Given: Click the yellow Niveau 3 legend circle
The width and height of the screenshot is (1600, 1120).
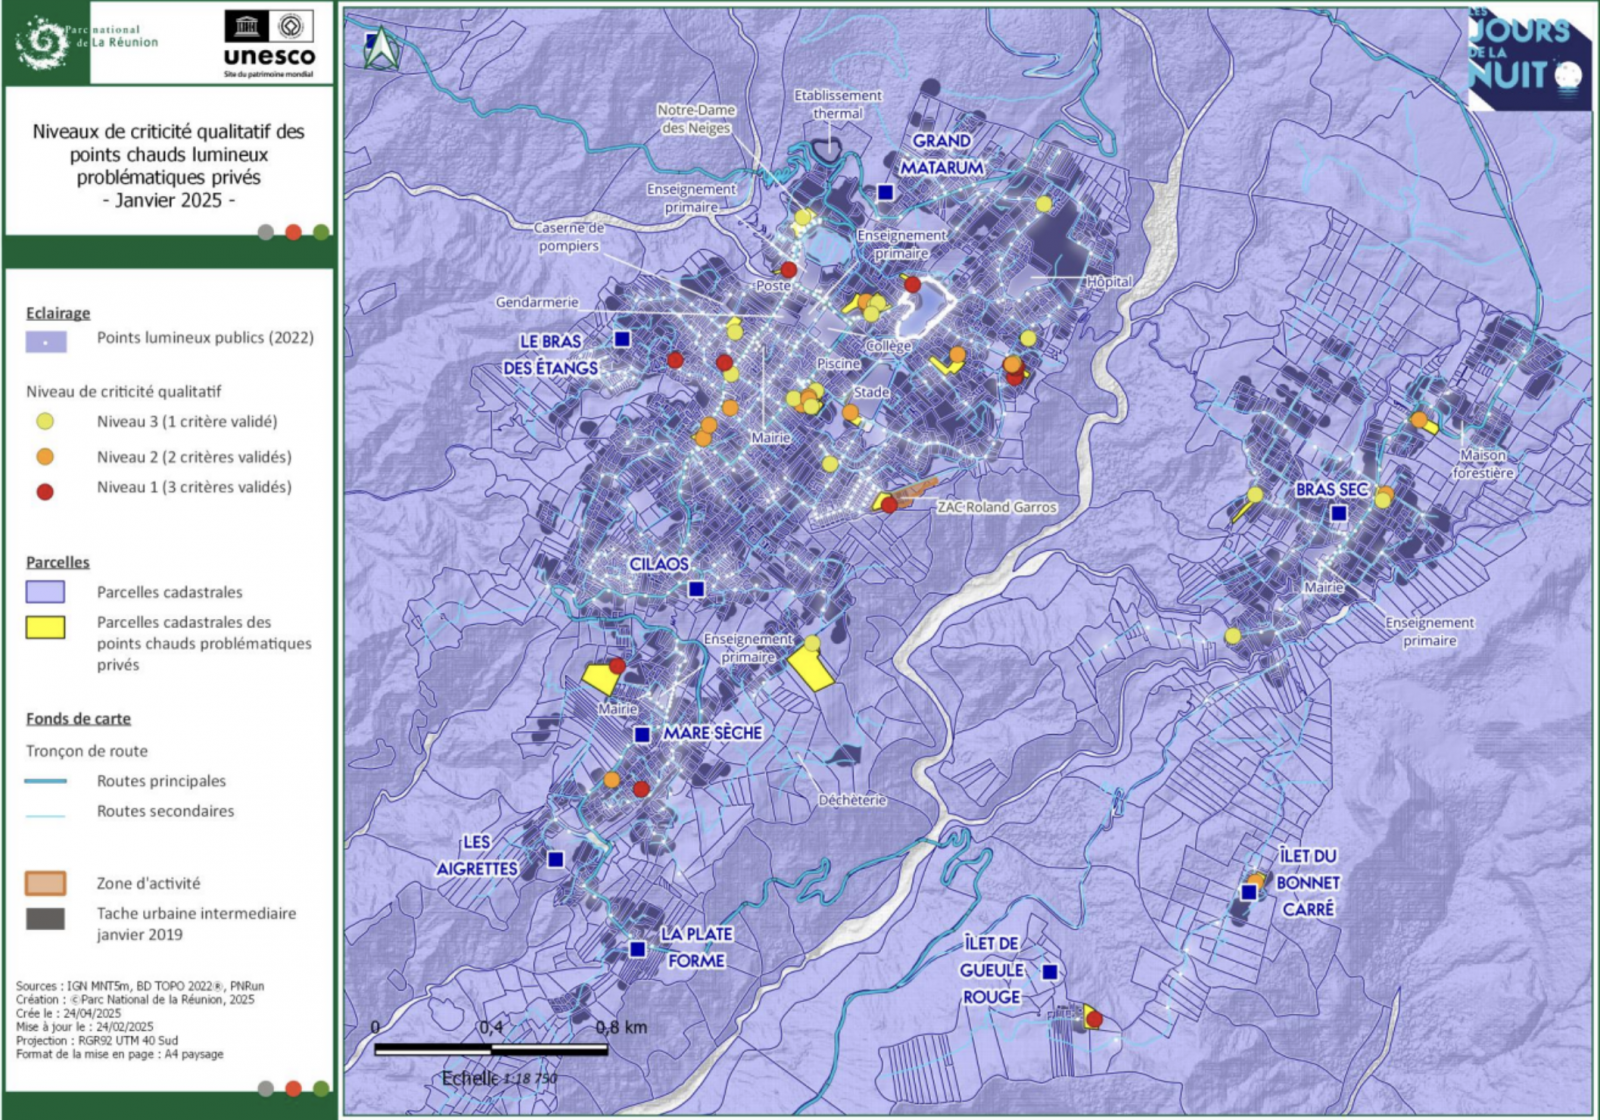Looking at the screenshot, I should click(45, 422).
